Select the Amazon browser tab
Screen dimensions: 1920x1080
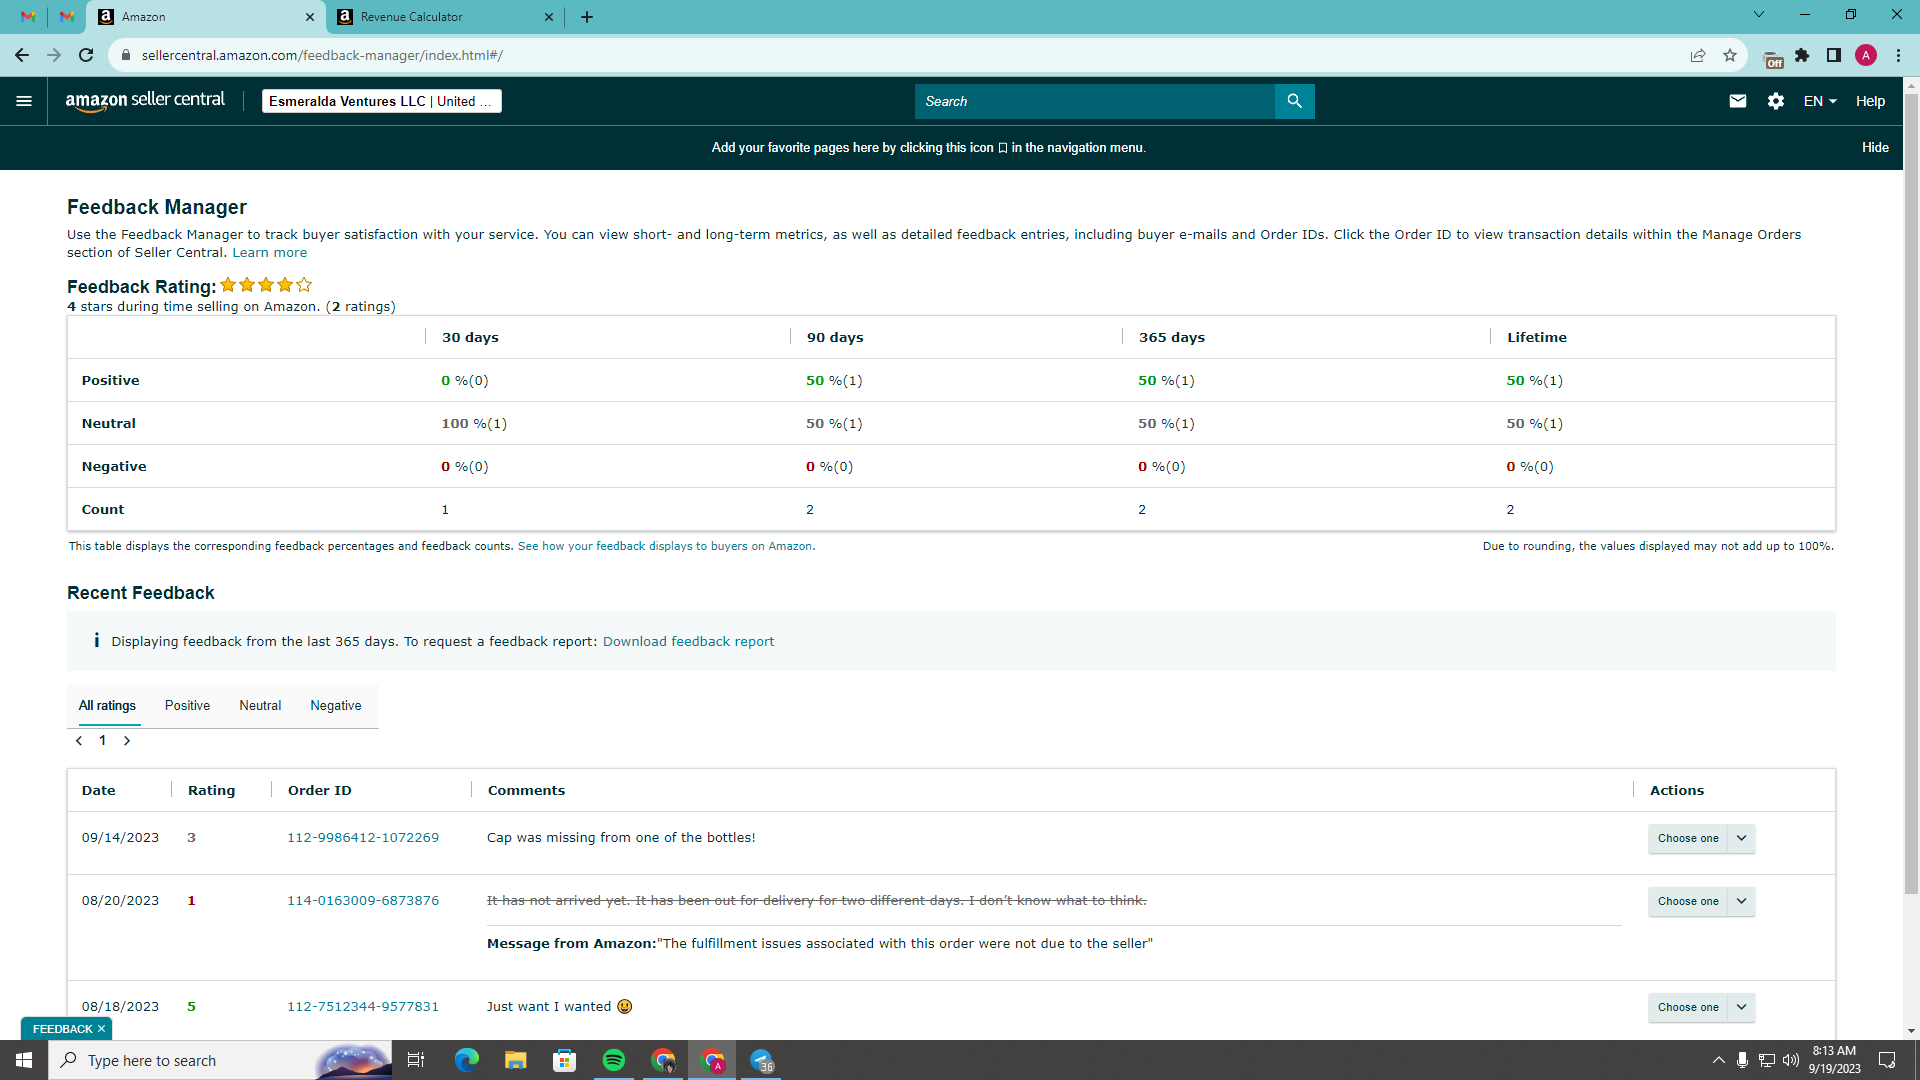coord(207,17)
